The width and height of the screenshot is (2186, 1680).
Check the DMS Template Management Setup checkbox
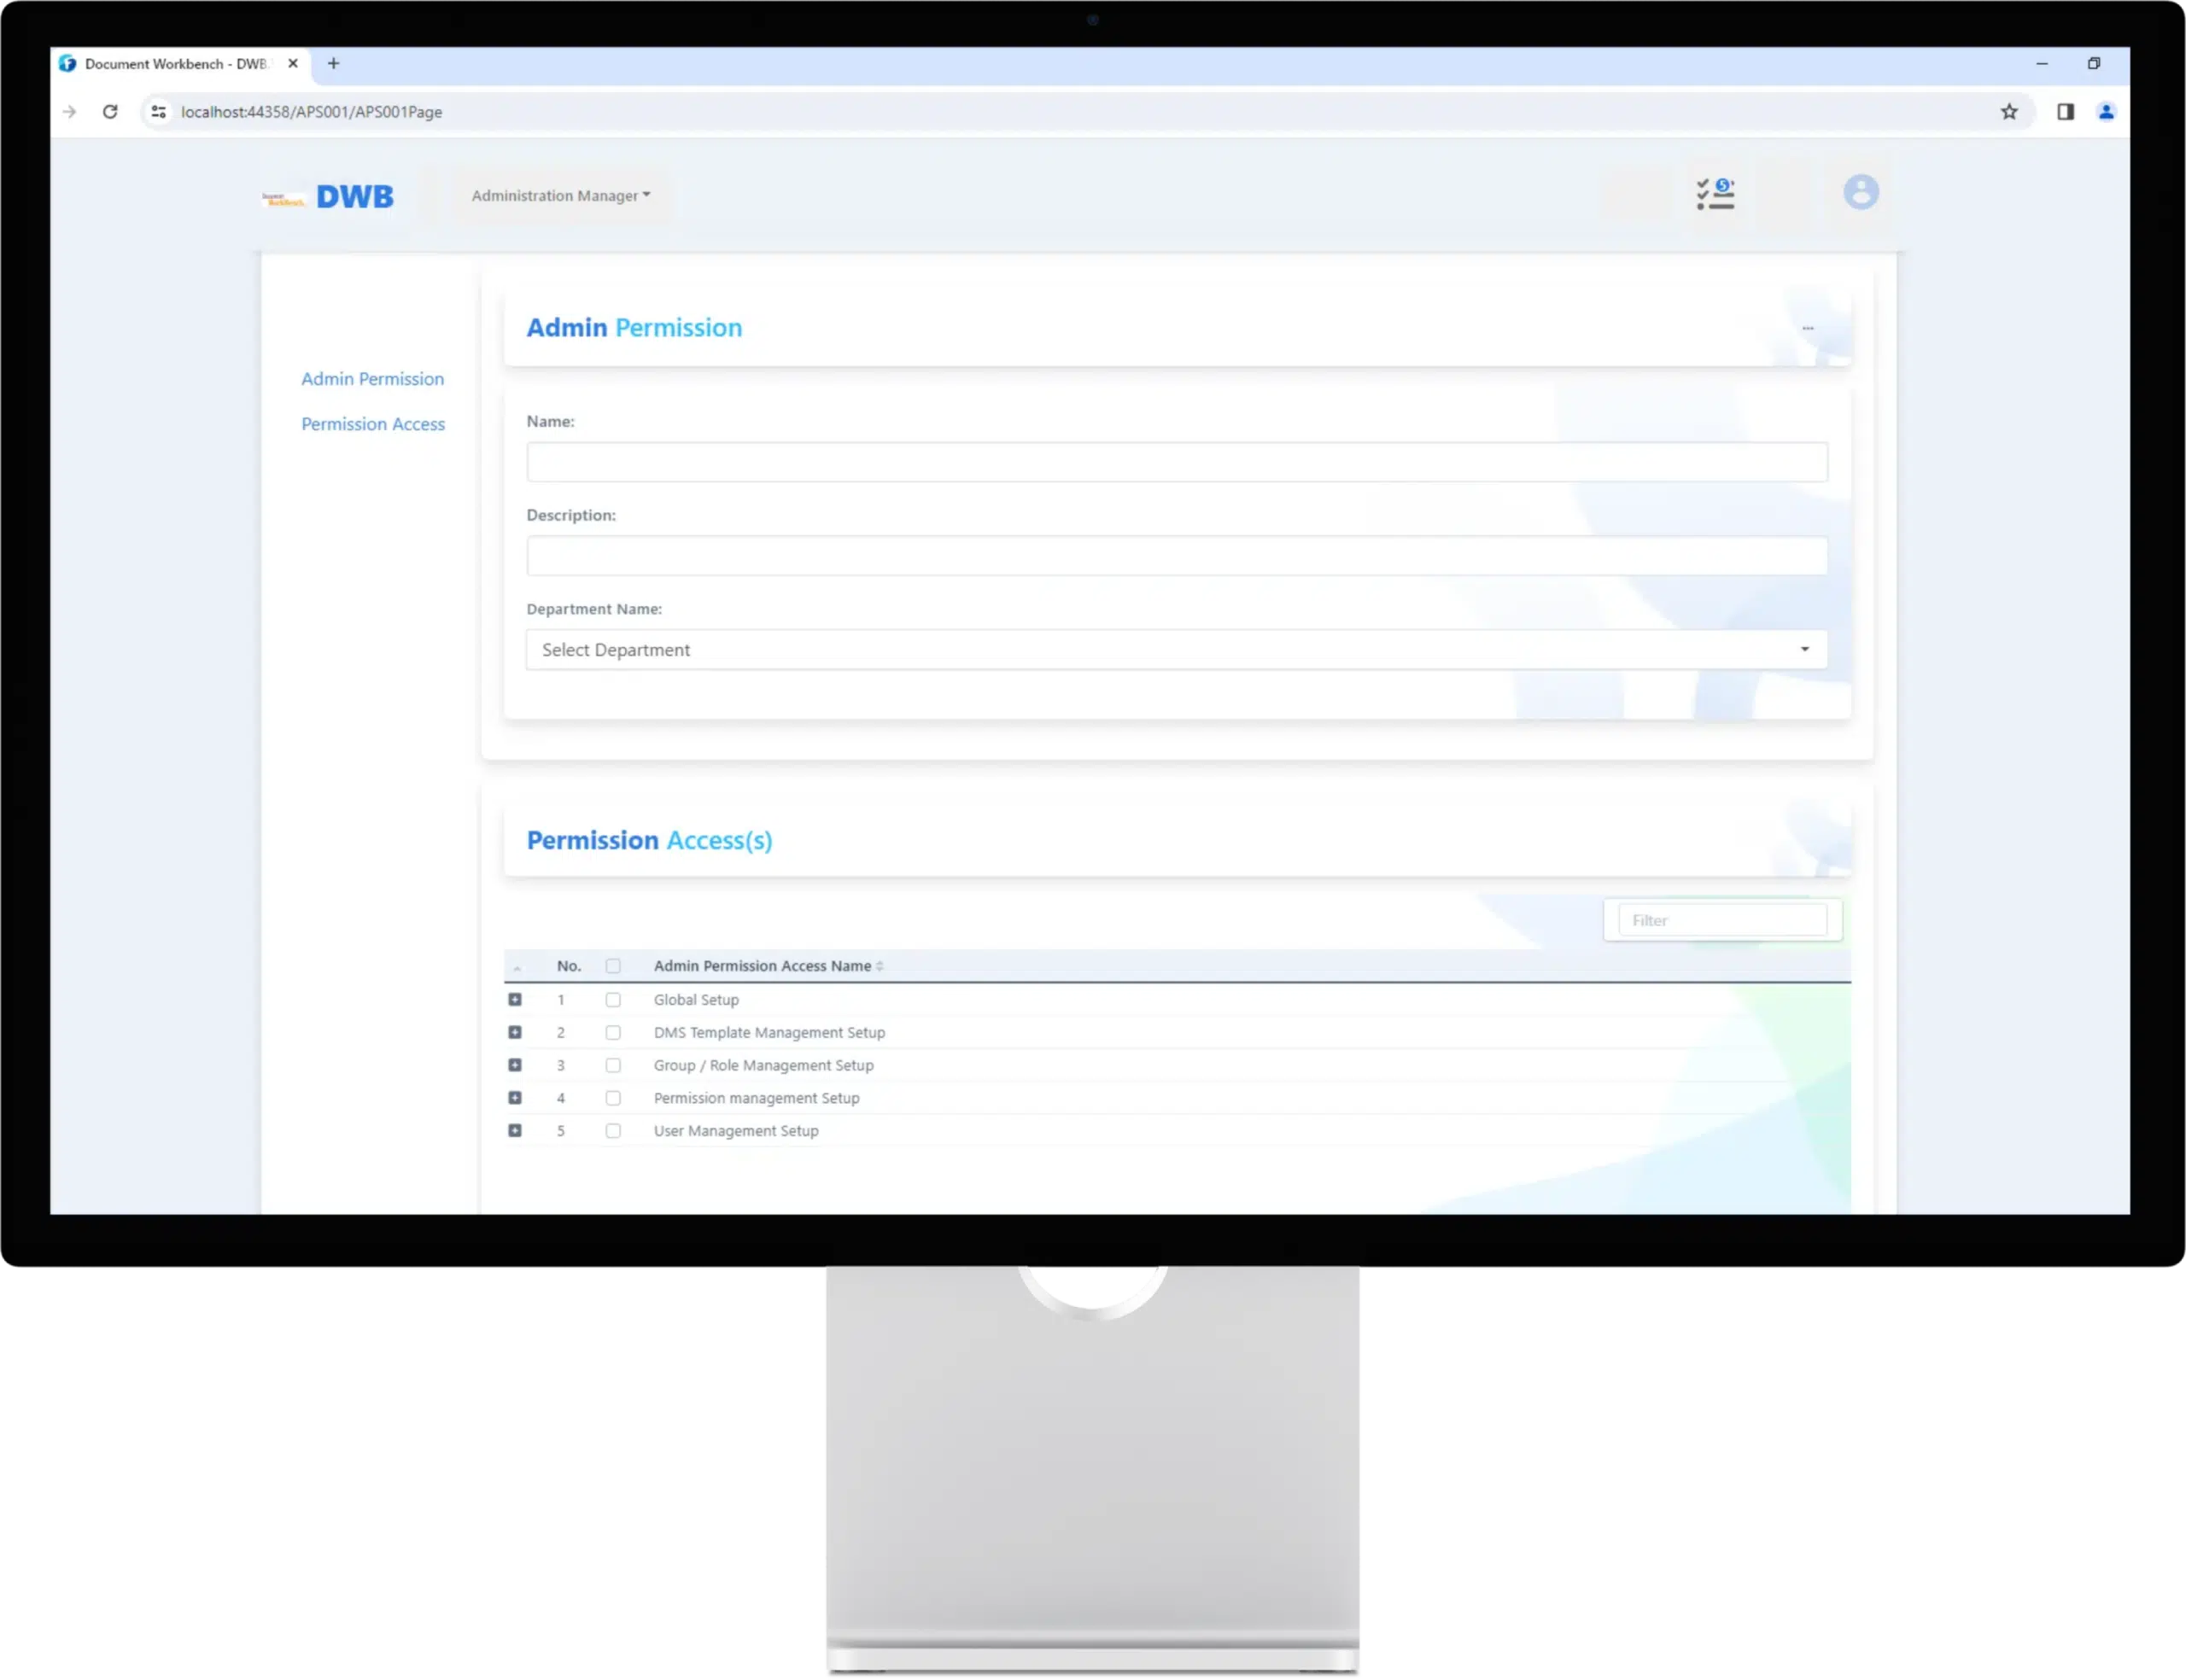coord(613,1033)
